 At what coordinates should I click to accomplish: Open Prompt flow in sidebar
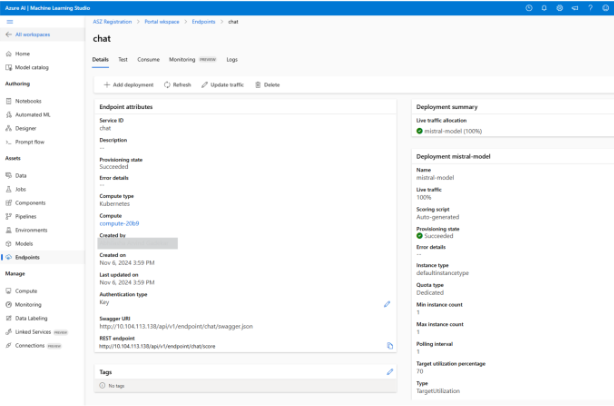(x=25, y=142)
